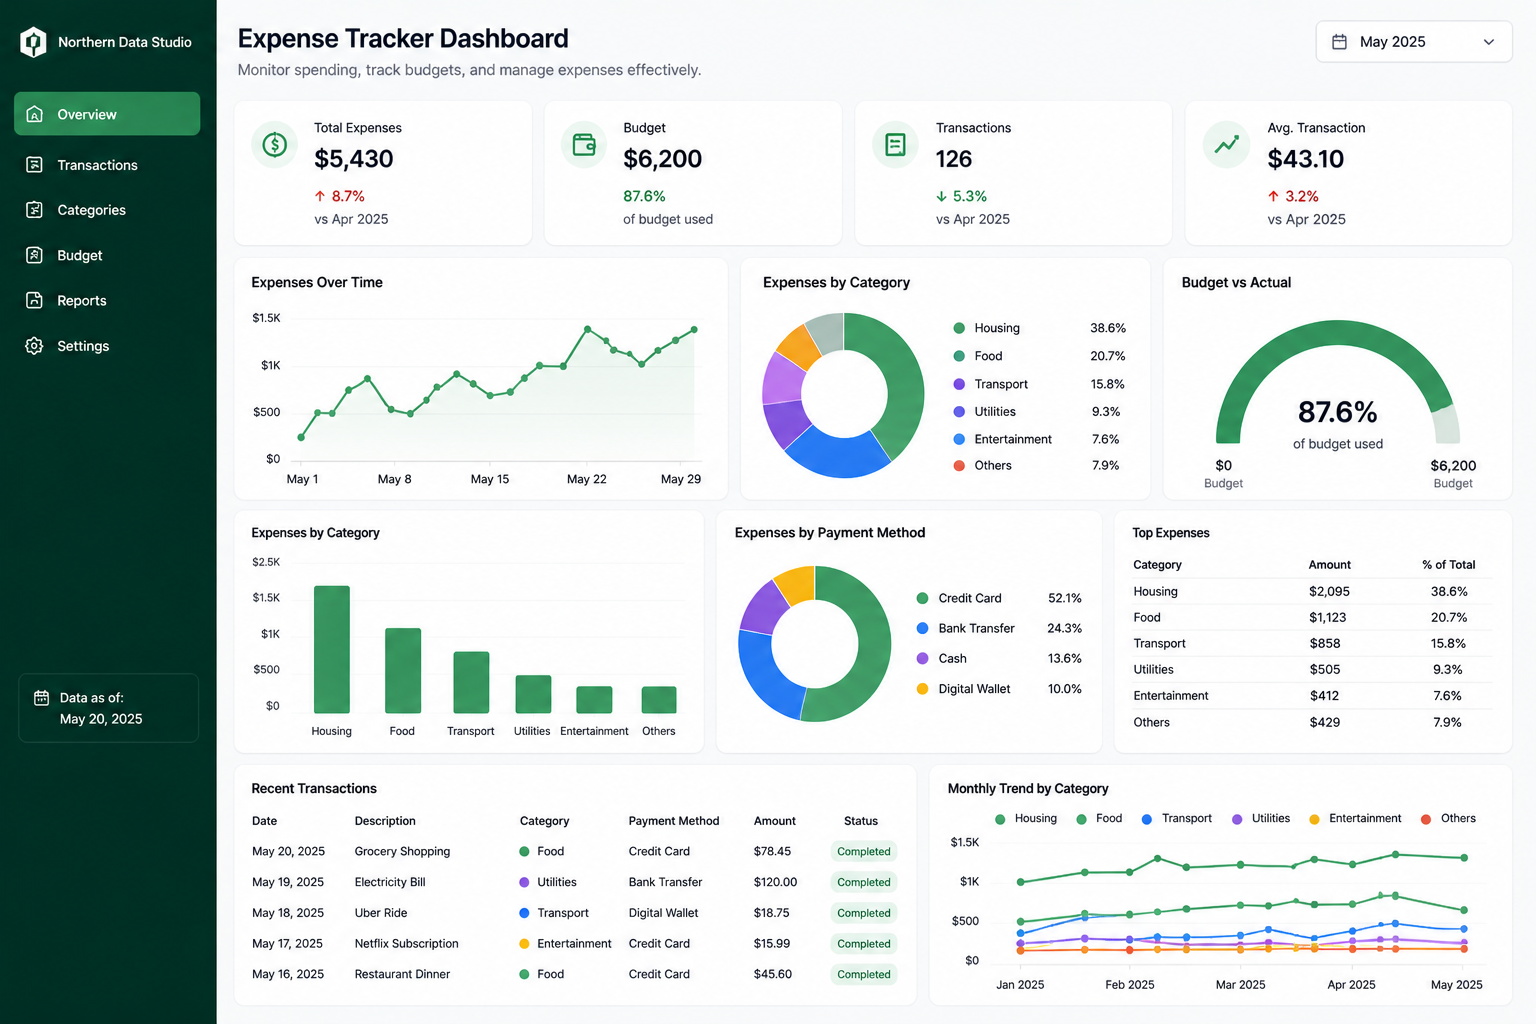Toggle Food series in Monthly Trend legend
Viewport: 1536px width, 1024px height.
click(x=1099, y=819)
